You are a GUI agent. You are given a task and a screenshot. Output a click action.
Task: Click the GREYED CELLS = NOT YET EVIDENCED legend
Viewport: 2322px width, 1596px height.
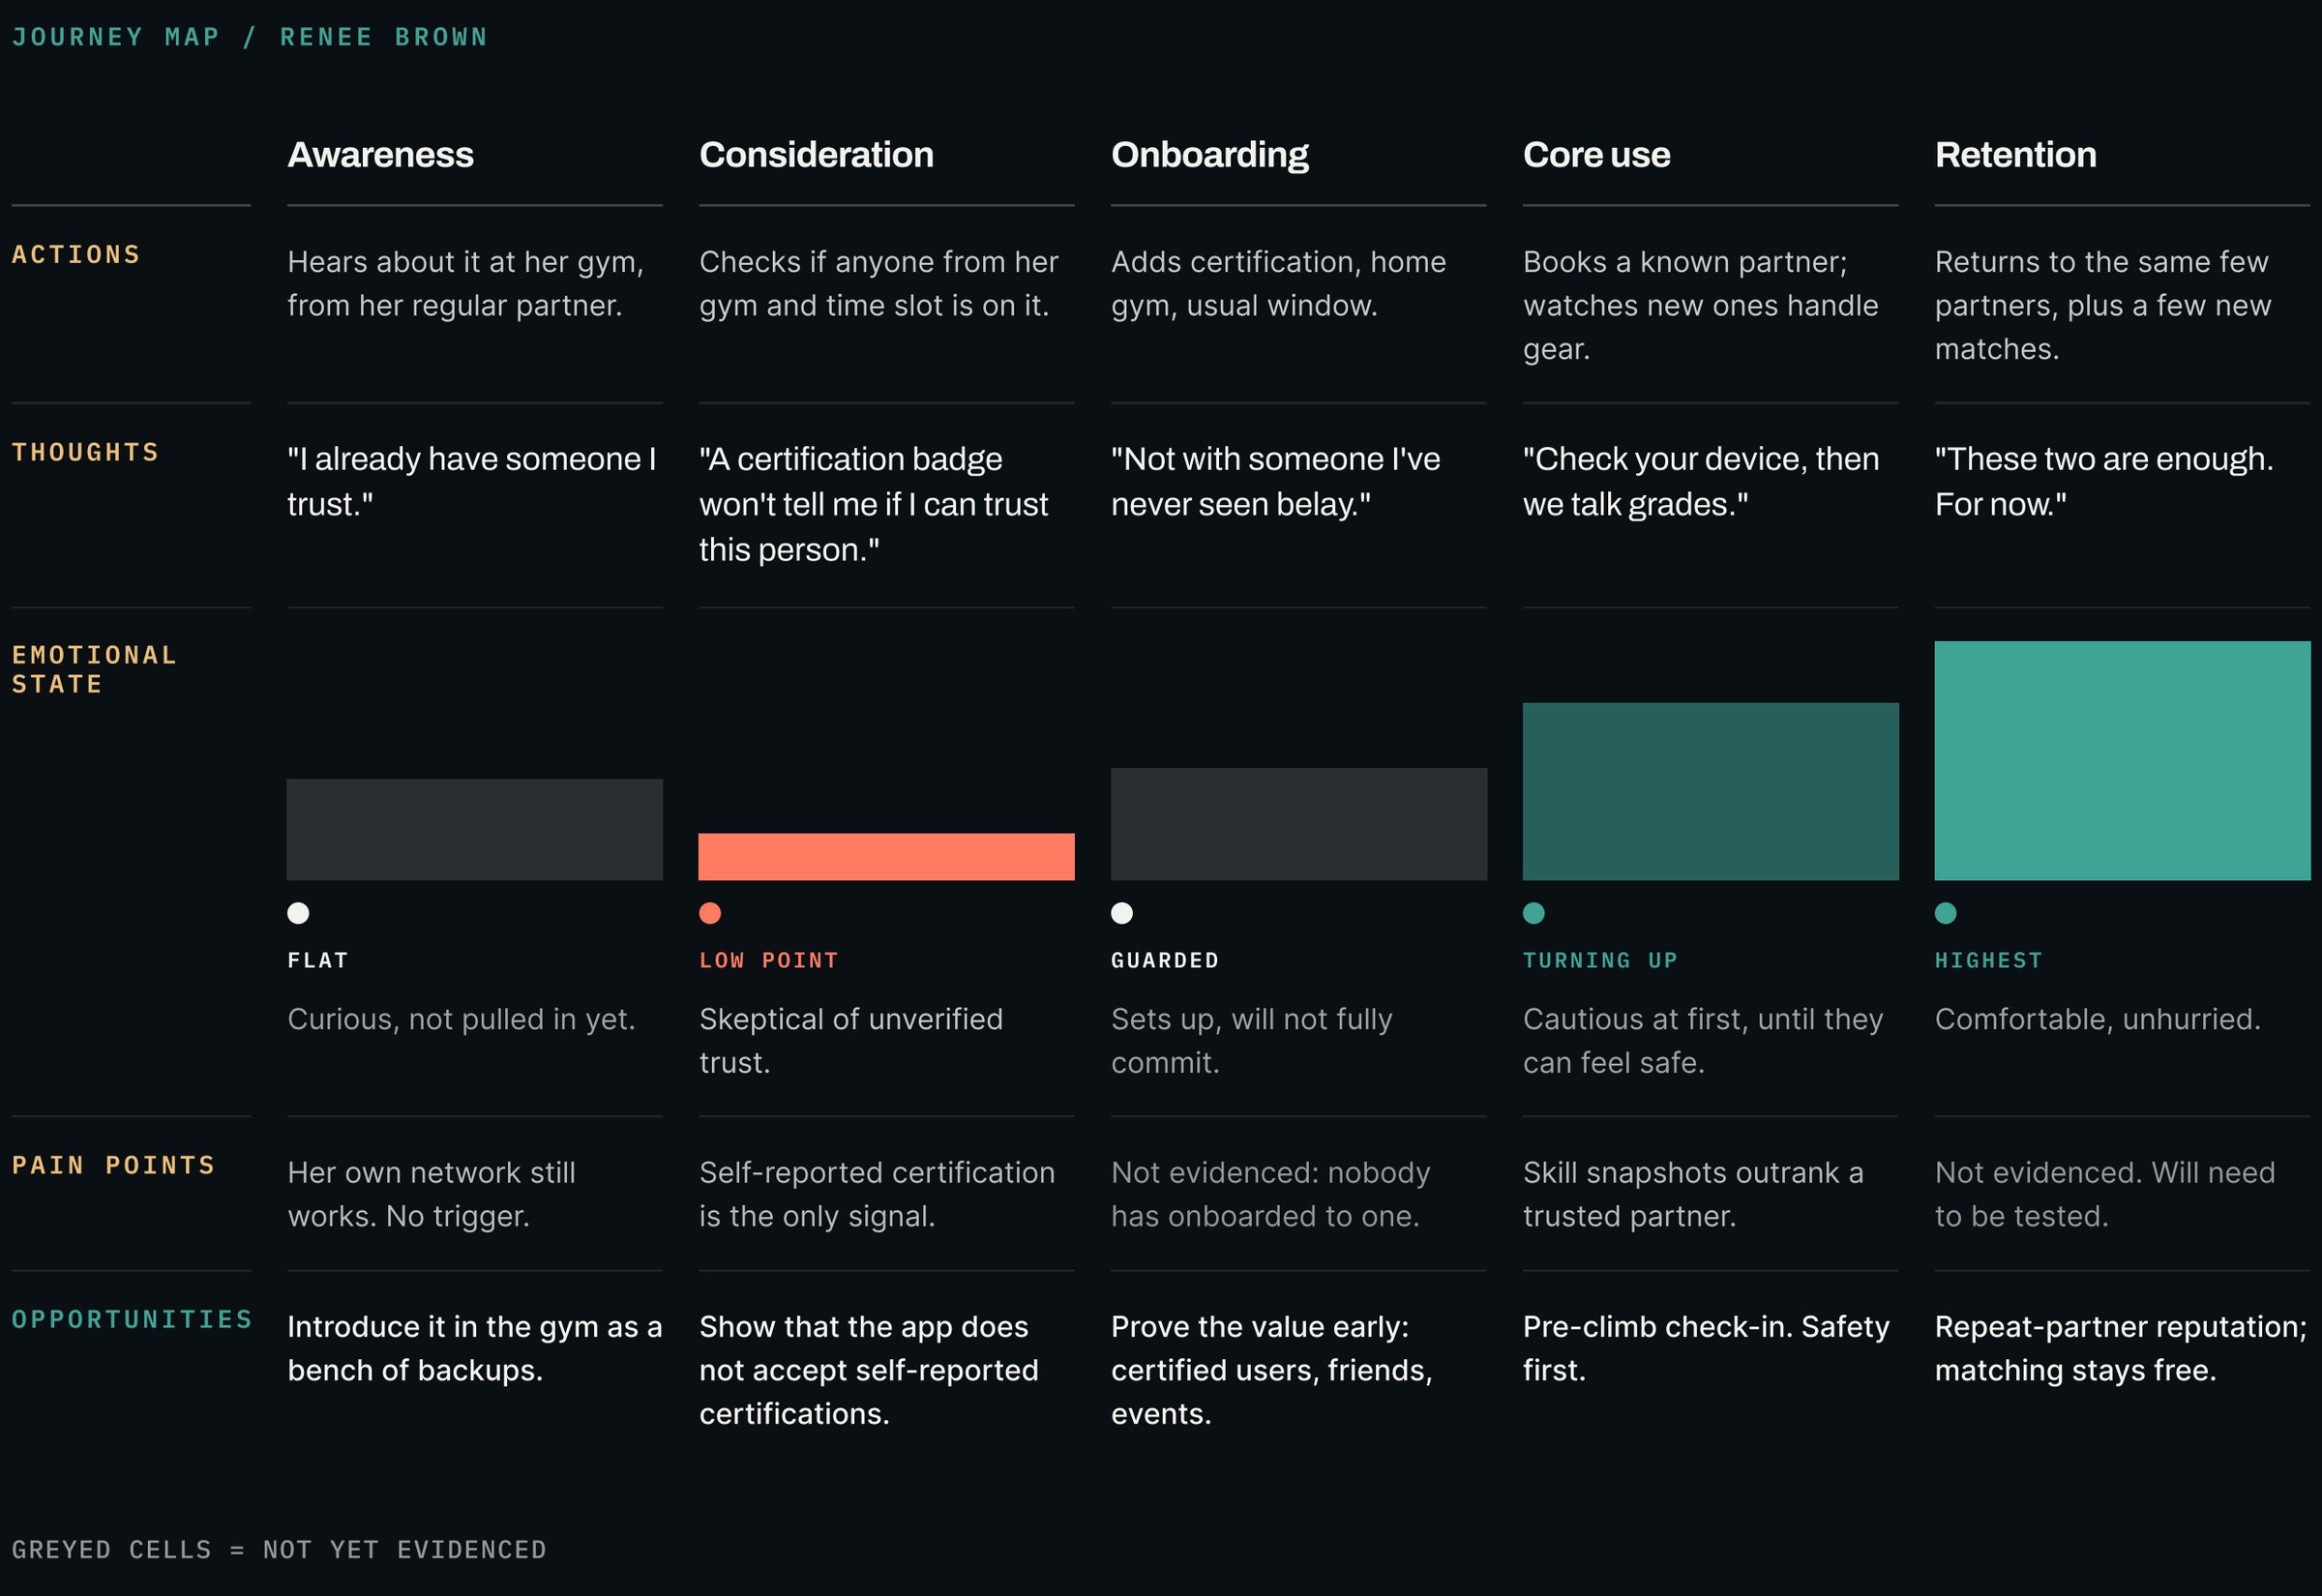tap(279, 1550)
